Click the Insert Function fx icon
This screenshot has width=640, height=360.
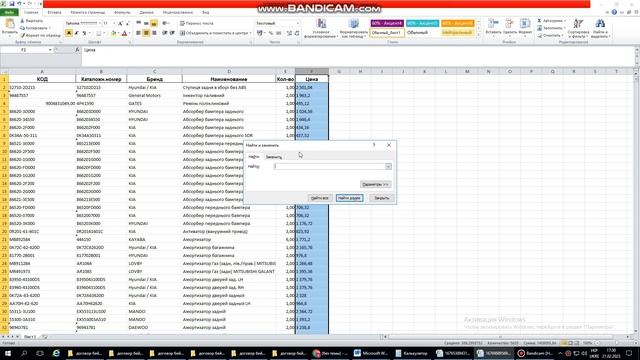coord(77,50)
